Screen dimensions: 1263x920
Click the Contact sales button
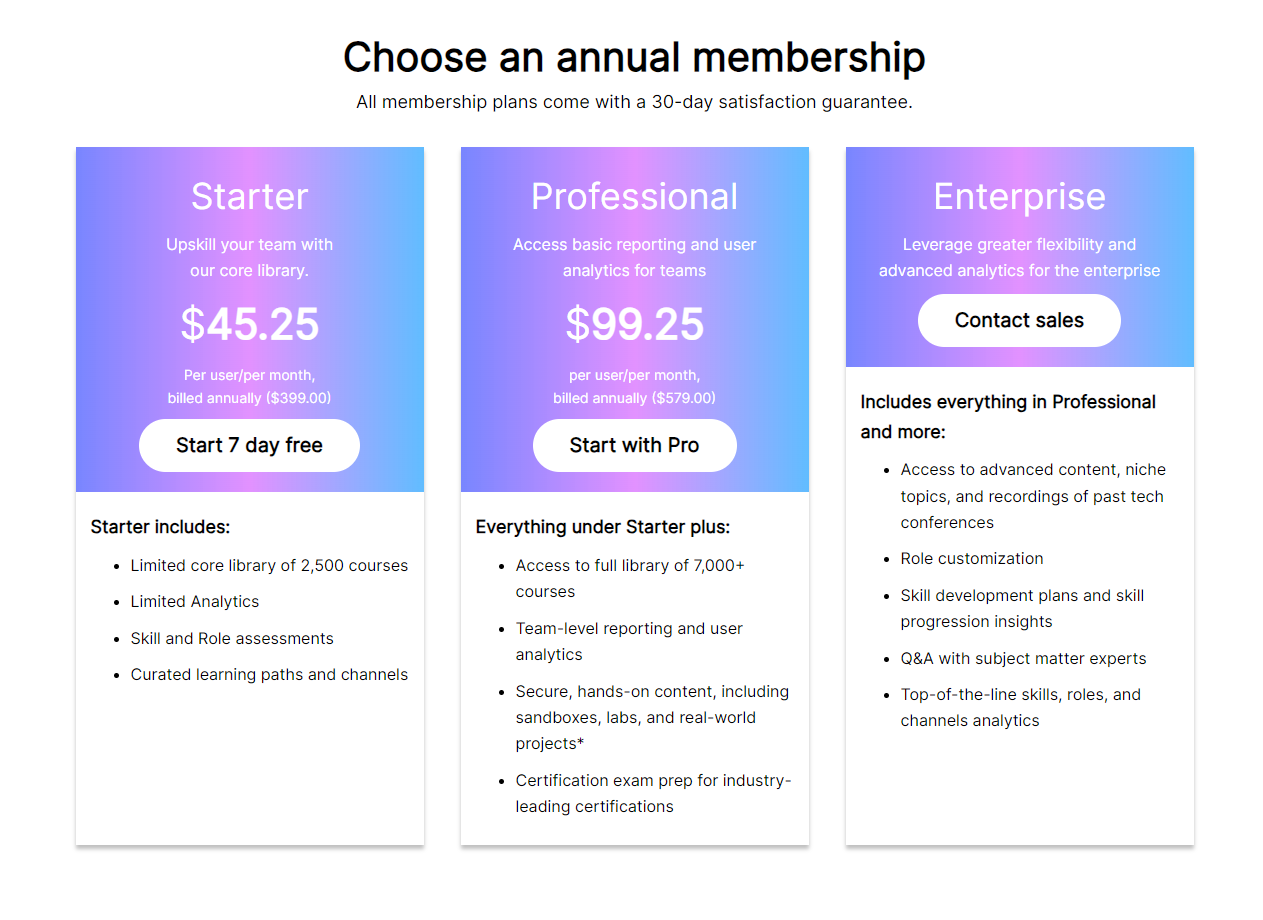[1019, 320]
